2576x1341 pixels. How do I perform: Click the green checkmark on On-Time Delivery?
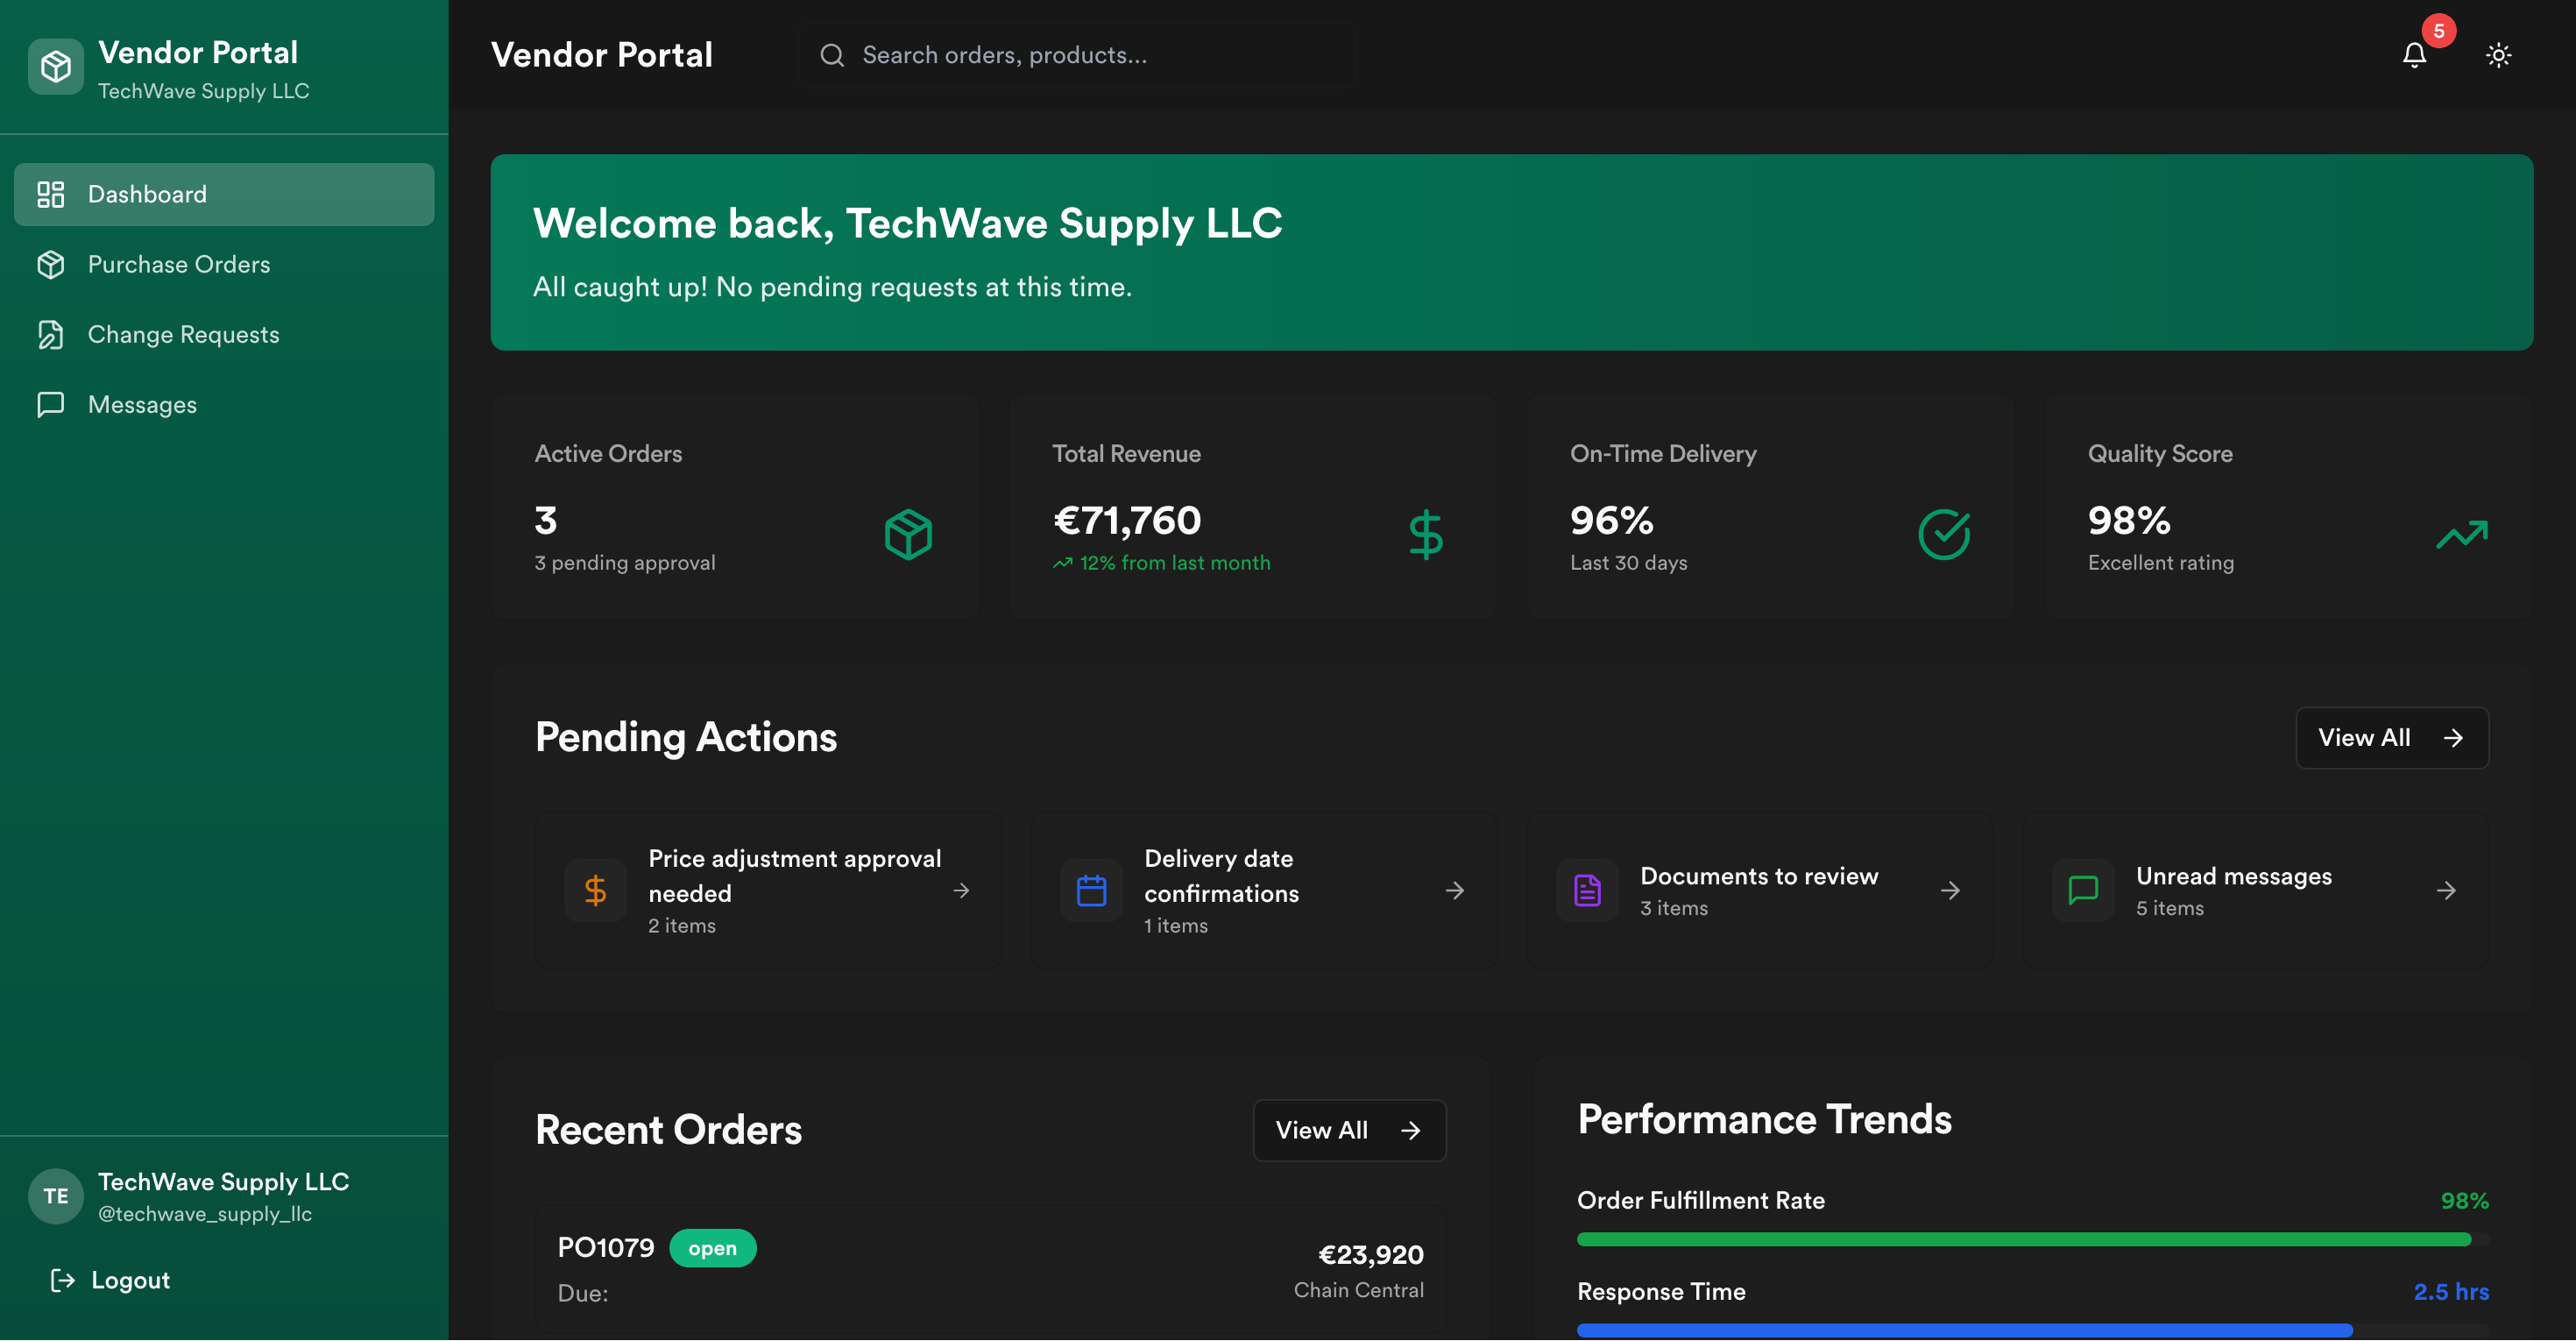pos(1943,533)
